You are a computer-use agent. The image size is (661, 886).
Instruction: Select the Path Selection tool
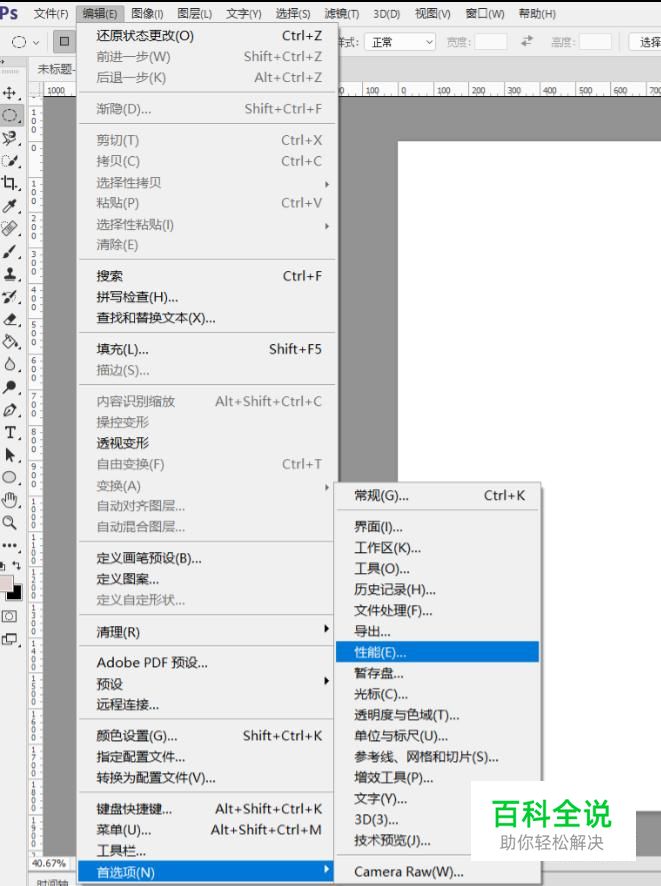(10, 455)
